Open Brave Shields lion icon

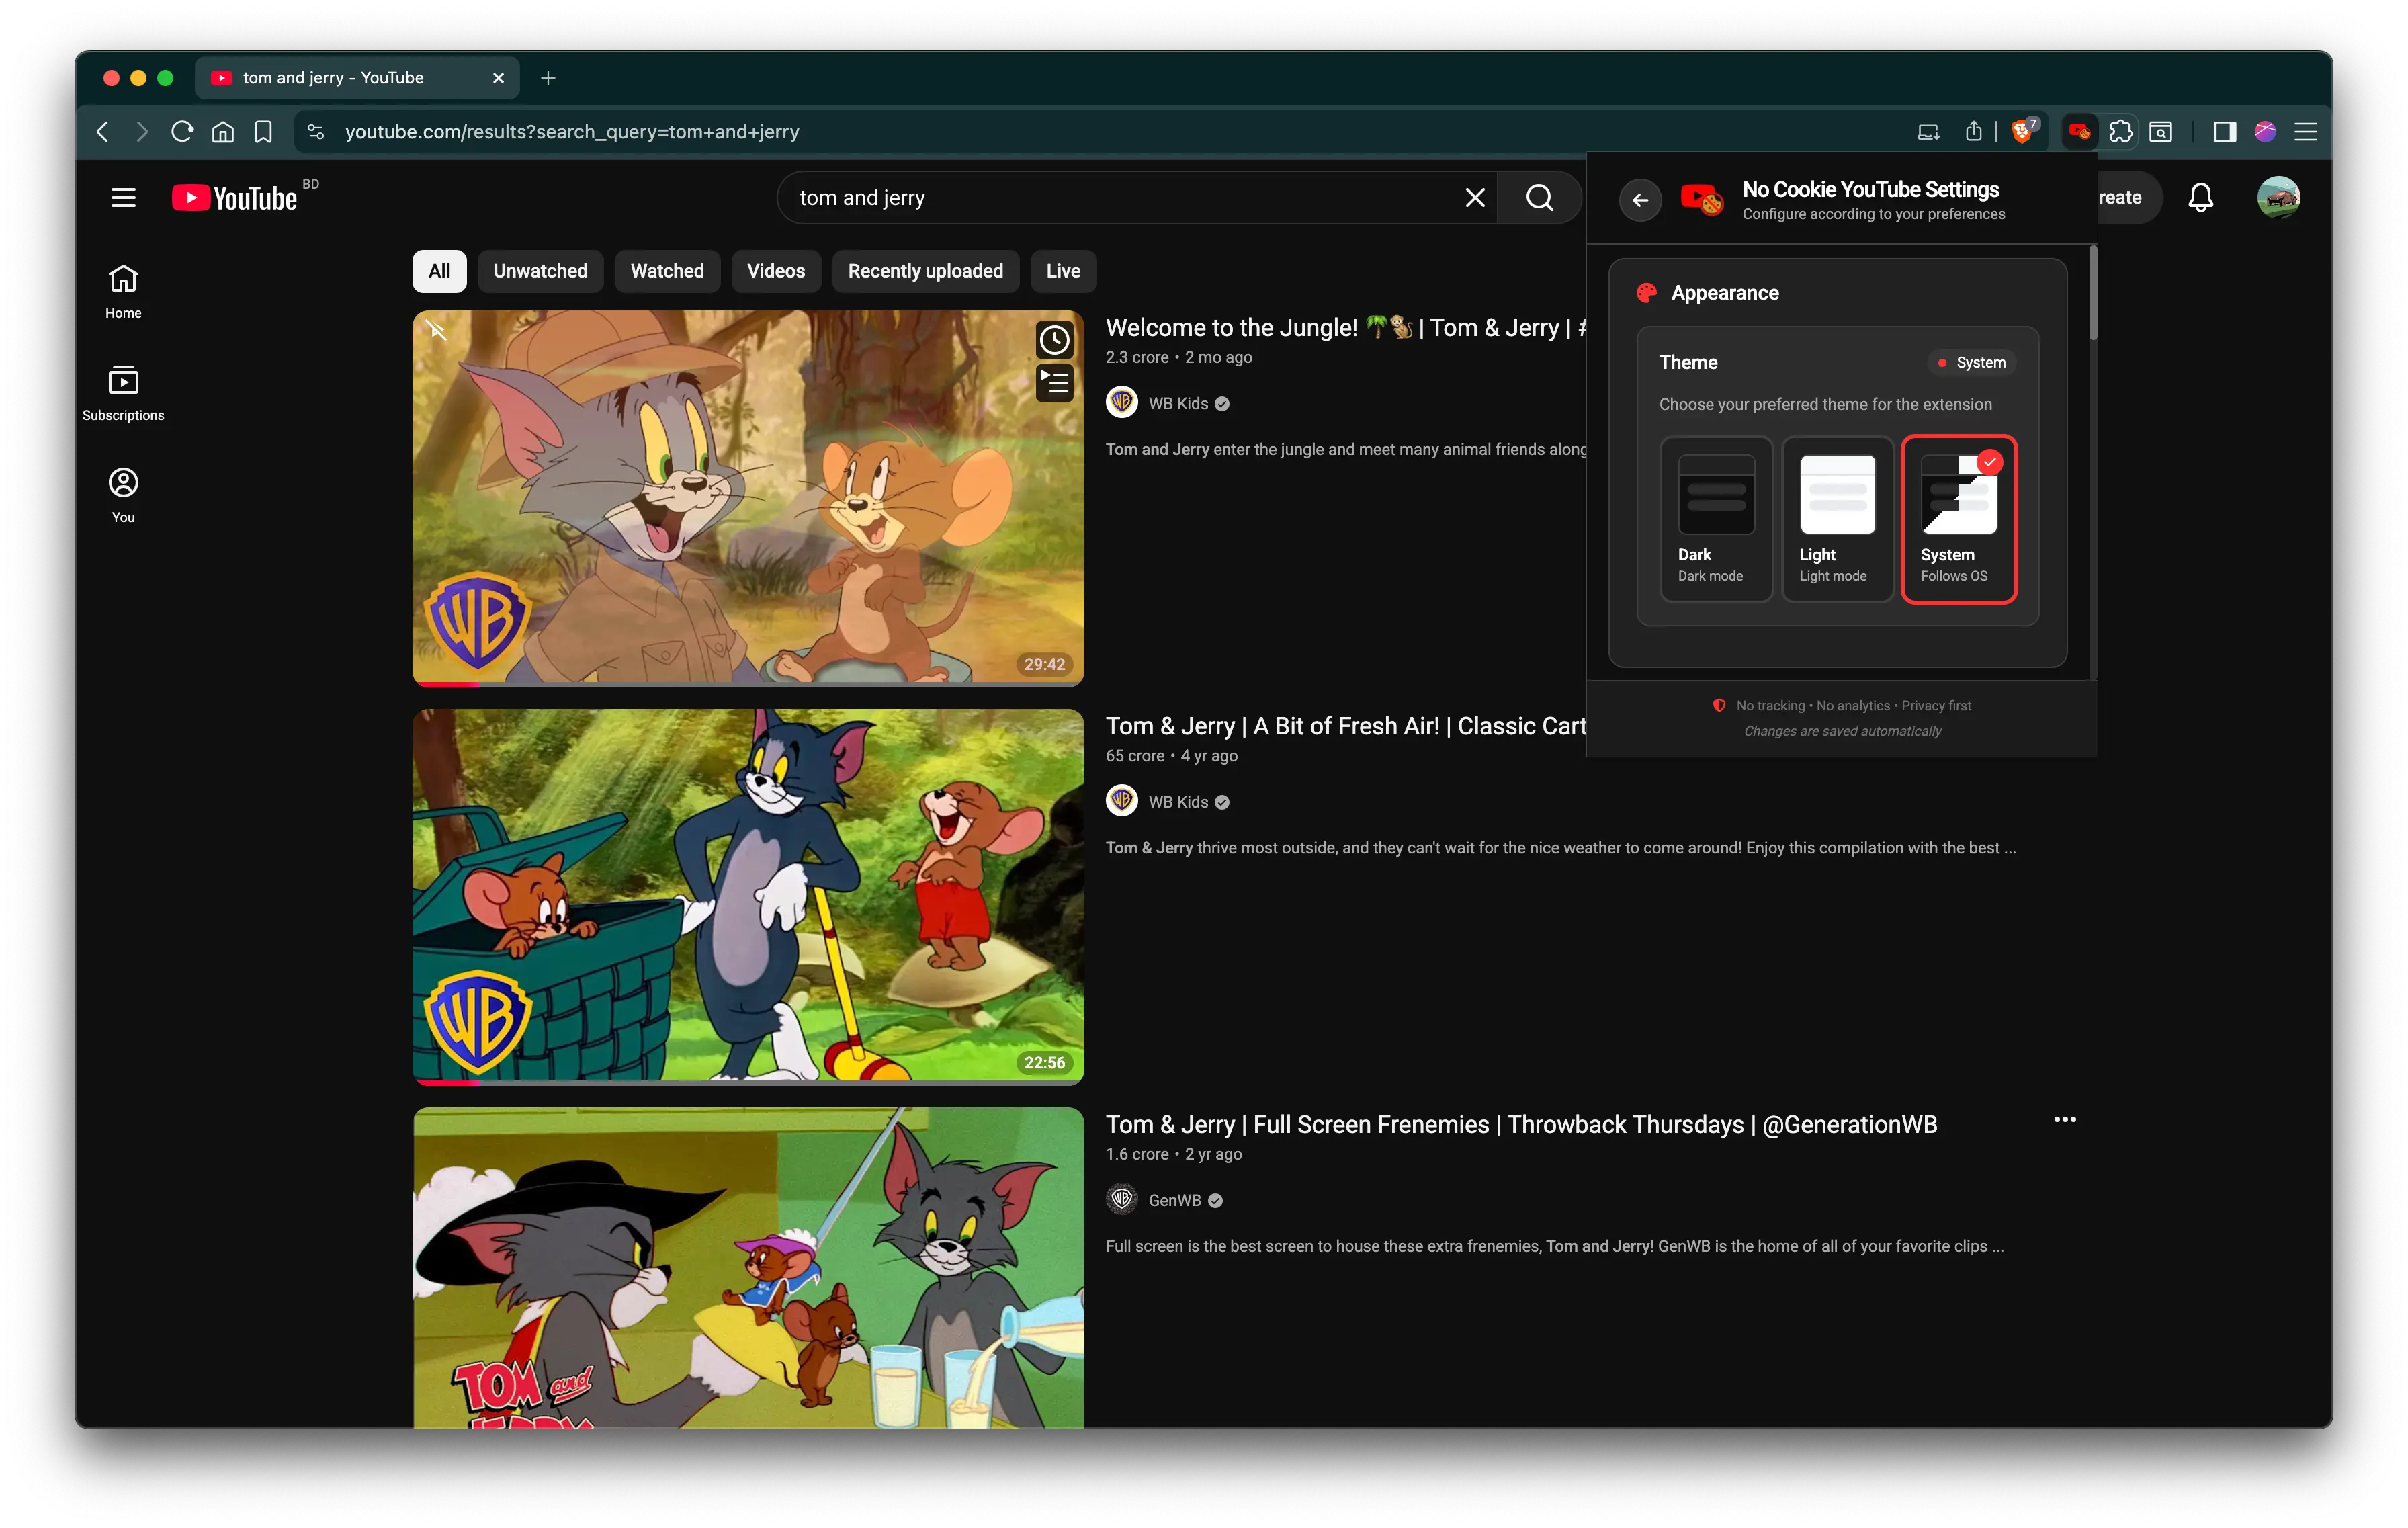pos(2022,131)
